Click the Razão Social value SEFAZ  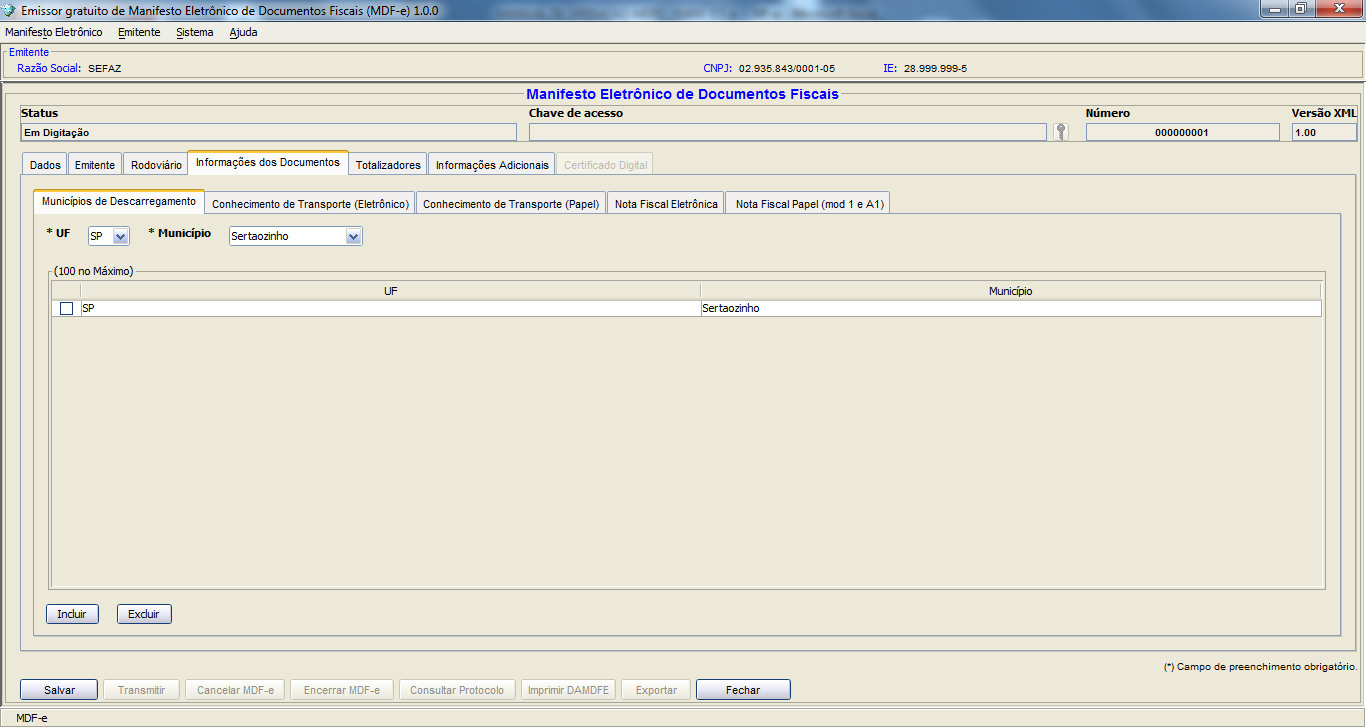(104, 68)
